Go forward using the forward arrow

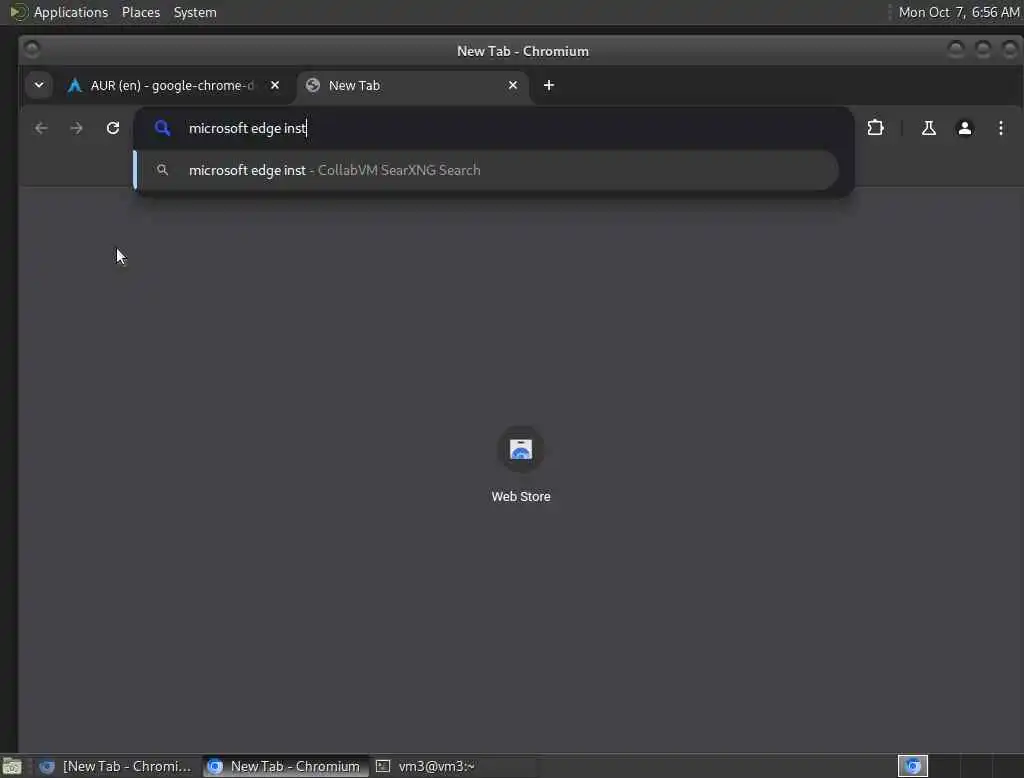point(76,128)
